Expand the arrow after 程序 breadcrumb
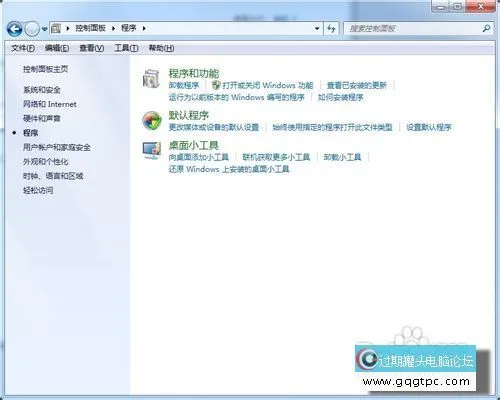This screenshot has height=400, width=500. [x=144, y=28]
